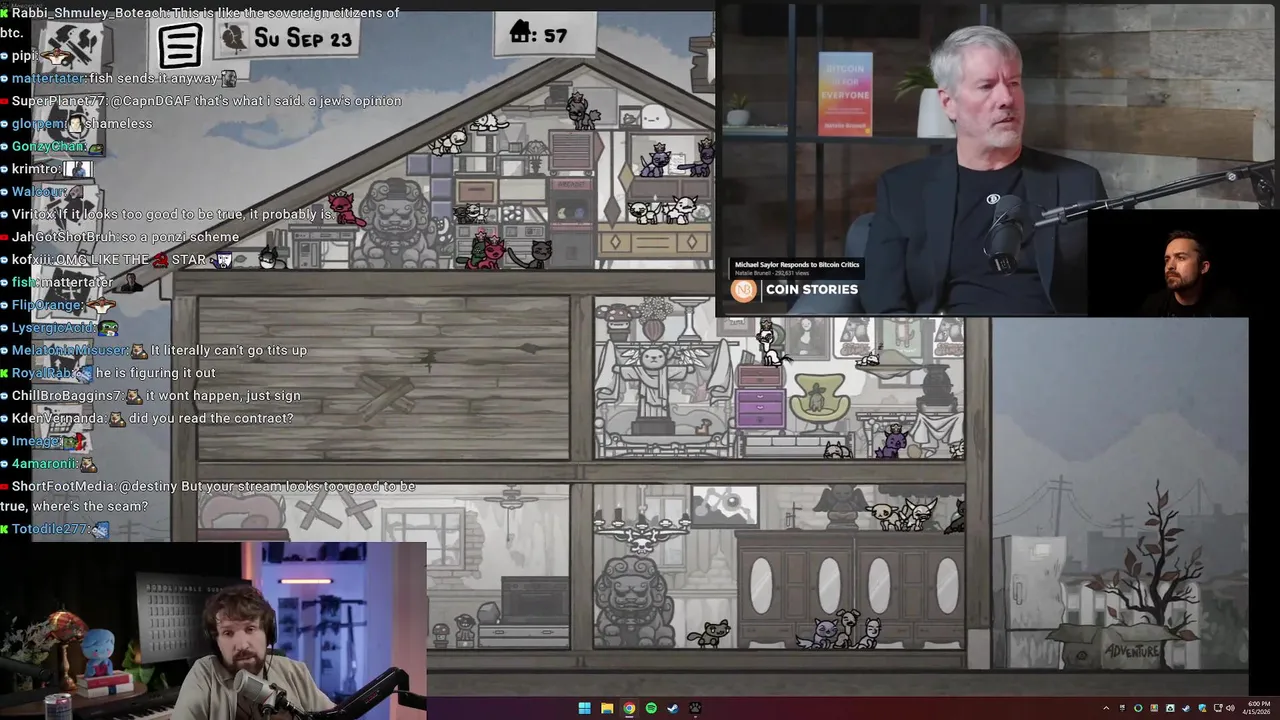
Task: Click chat username Rabbi_Shmuley_Boteach
Action: tap(91, 13)
